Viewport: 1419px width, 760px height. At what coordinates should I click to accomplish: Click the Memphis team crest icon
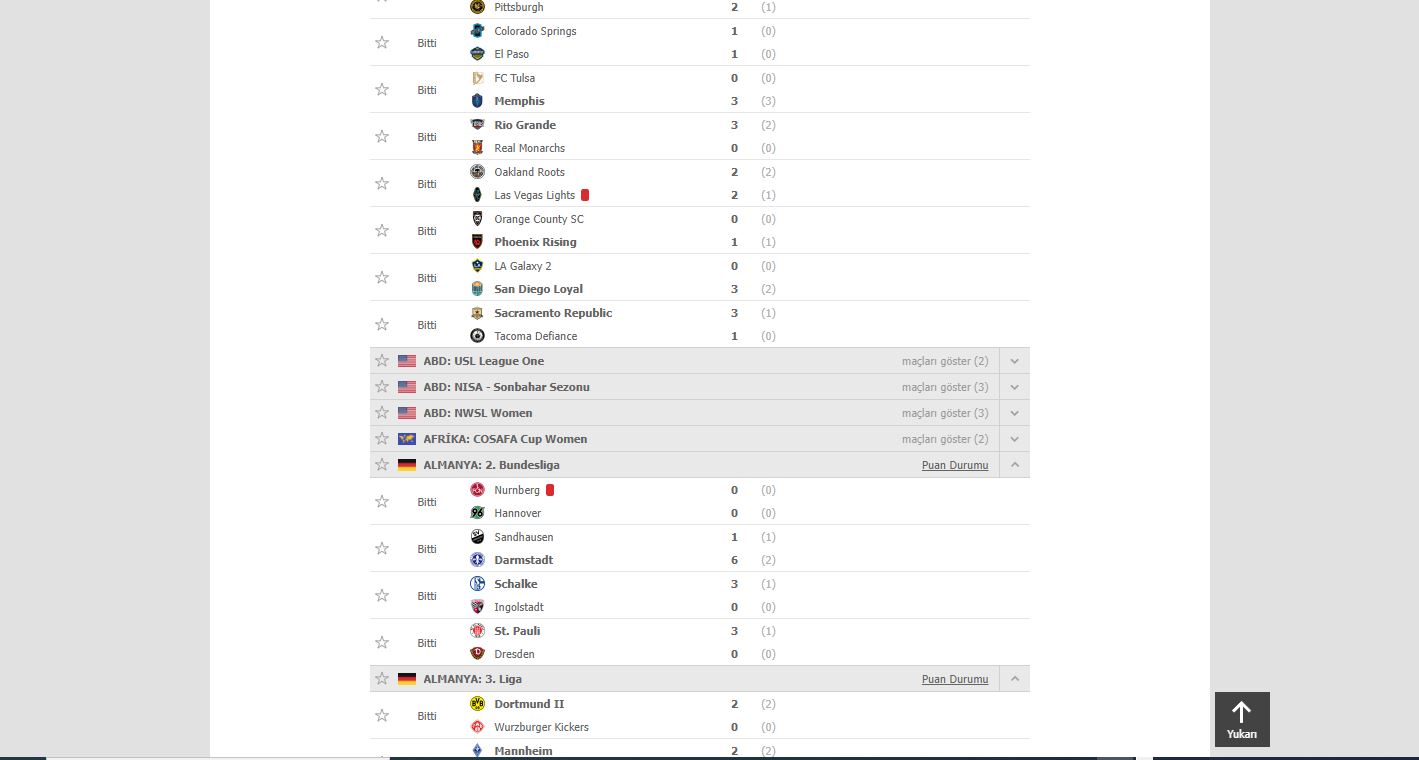(477, 101)
